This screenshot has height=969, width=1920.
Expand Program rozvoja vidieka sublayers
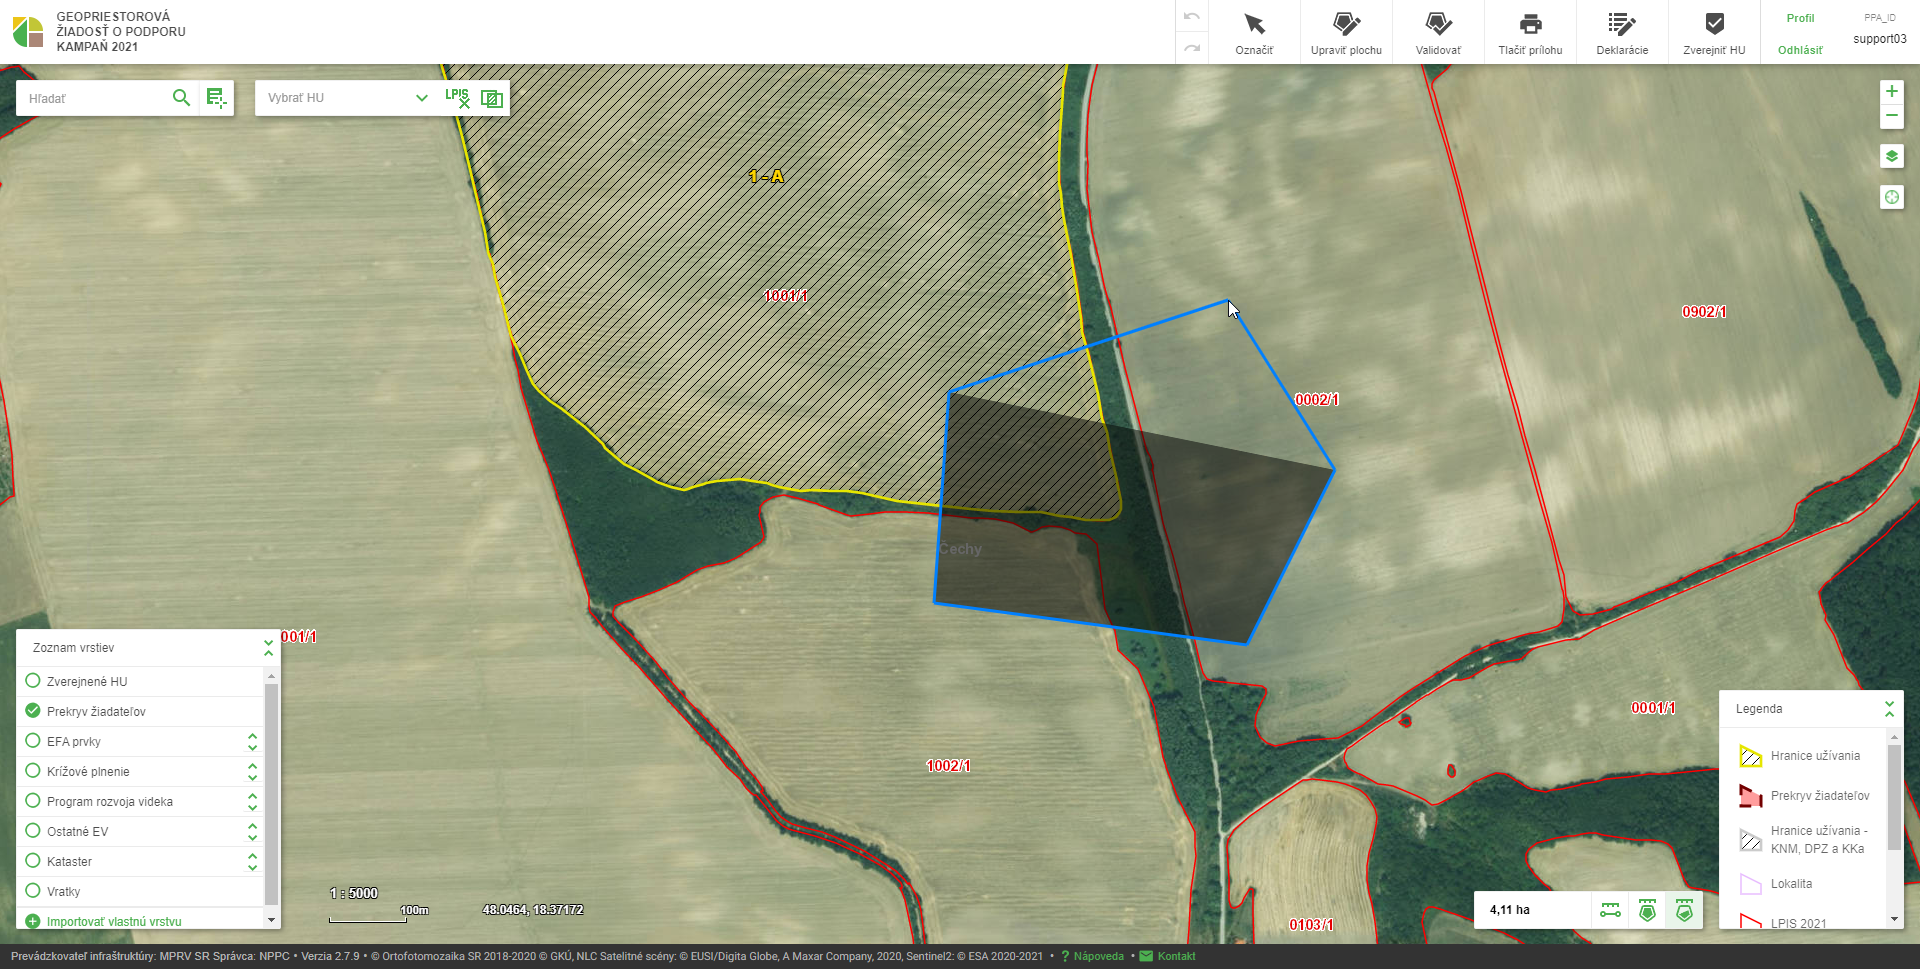pyautogui.click(x=252, y=801)
